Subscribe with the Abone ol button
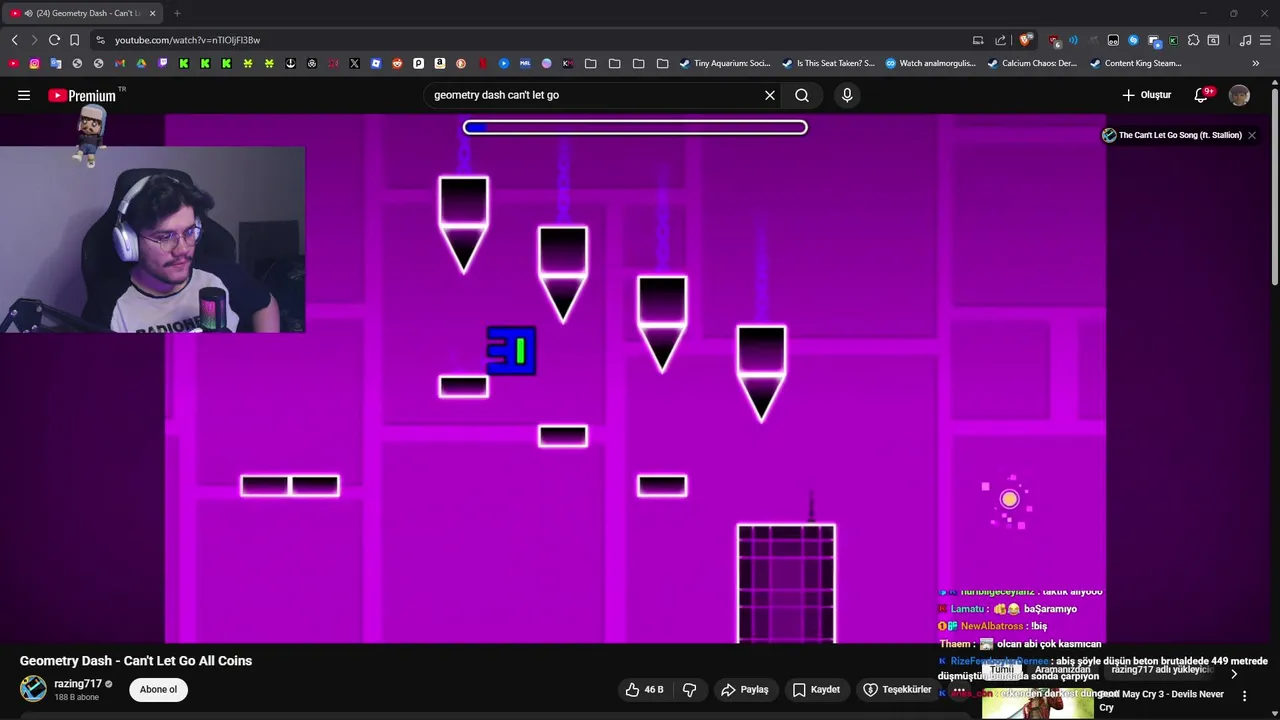 (158, 689)
